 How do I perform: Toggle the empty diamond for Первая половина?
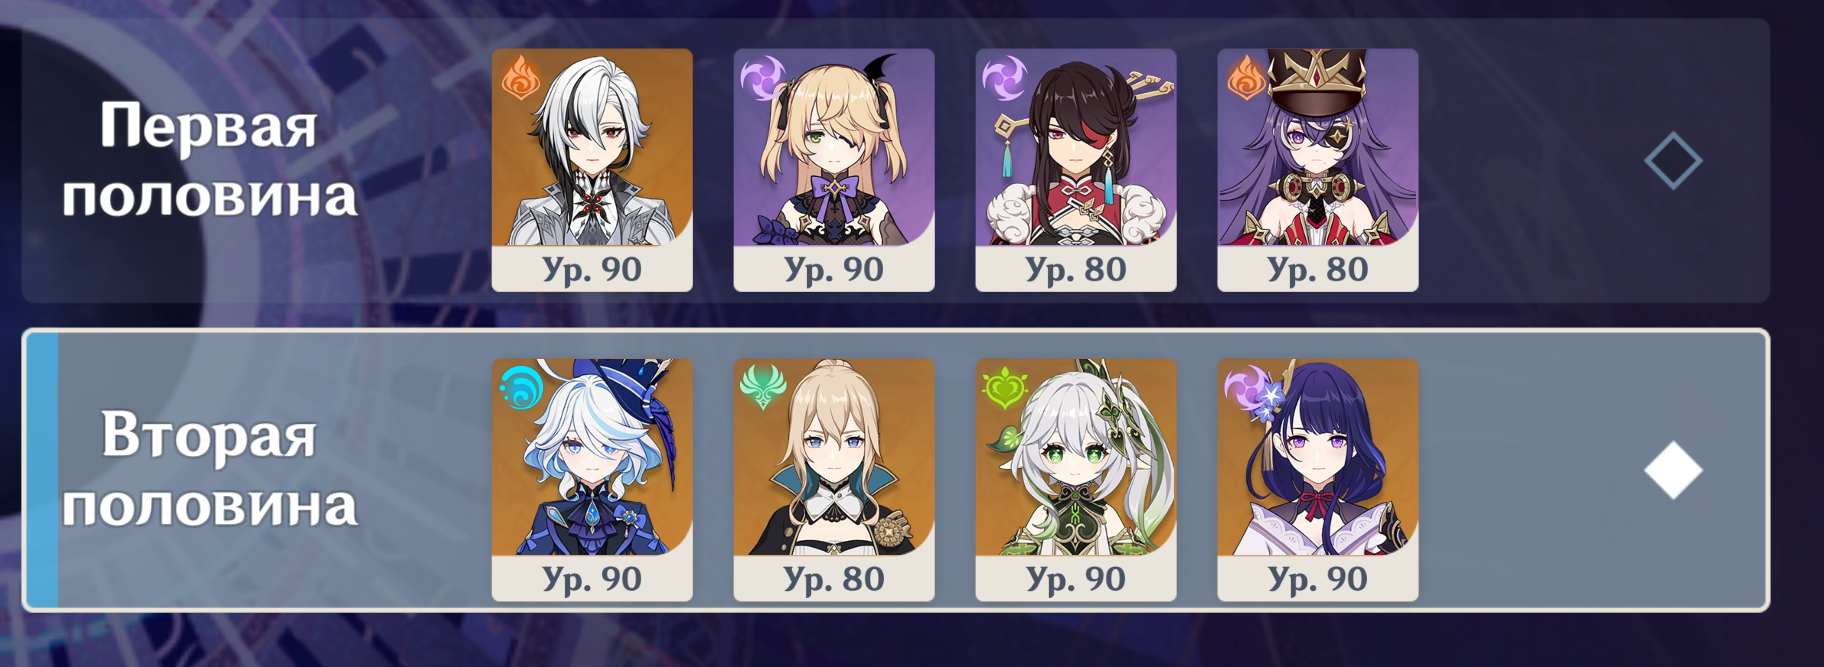[x=1673, y=161]
